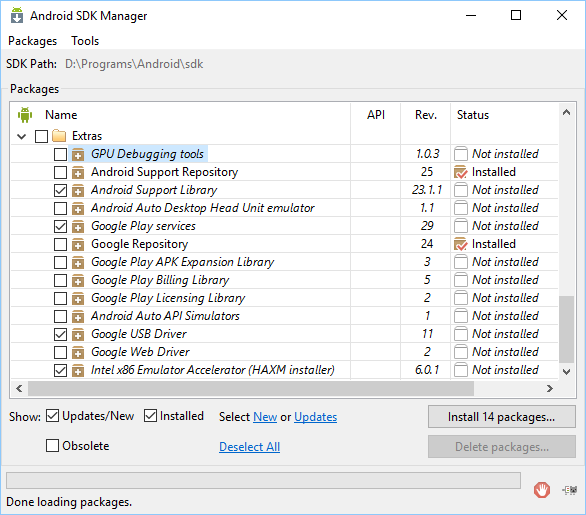586x515 pixels.
Task: Open the Packages menu
Action: point(33,41)
